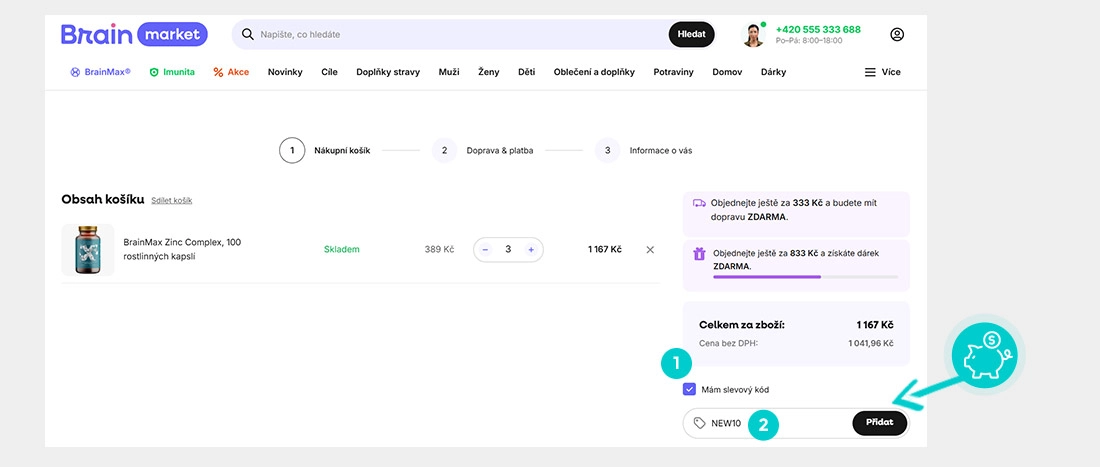Open Dárky category

click(773, 72)
